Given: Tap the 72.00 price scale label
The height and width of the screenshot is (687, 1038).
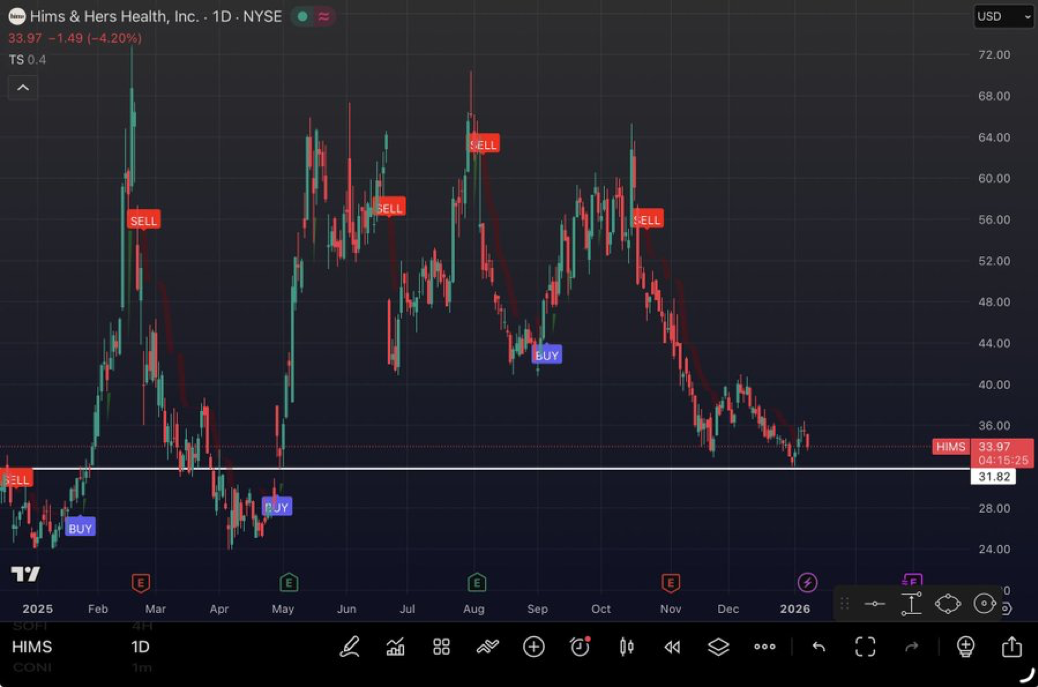Looking at the screenshot, I should pos(994,55).
